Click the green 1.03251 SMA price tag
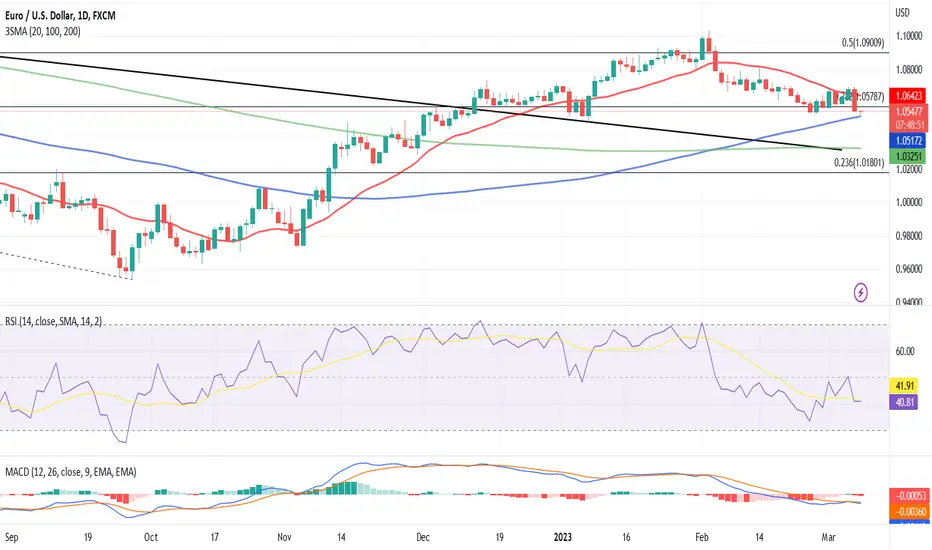 (x=908, y=156)
